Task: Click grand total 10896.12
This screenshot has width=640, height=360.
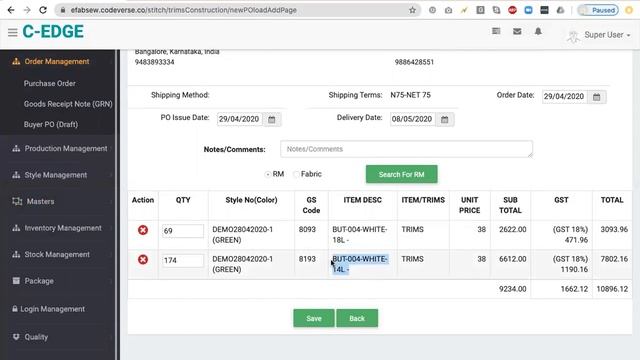Action: tap(612, 289)
